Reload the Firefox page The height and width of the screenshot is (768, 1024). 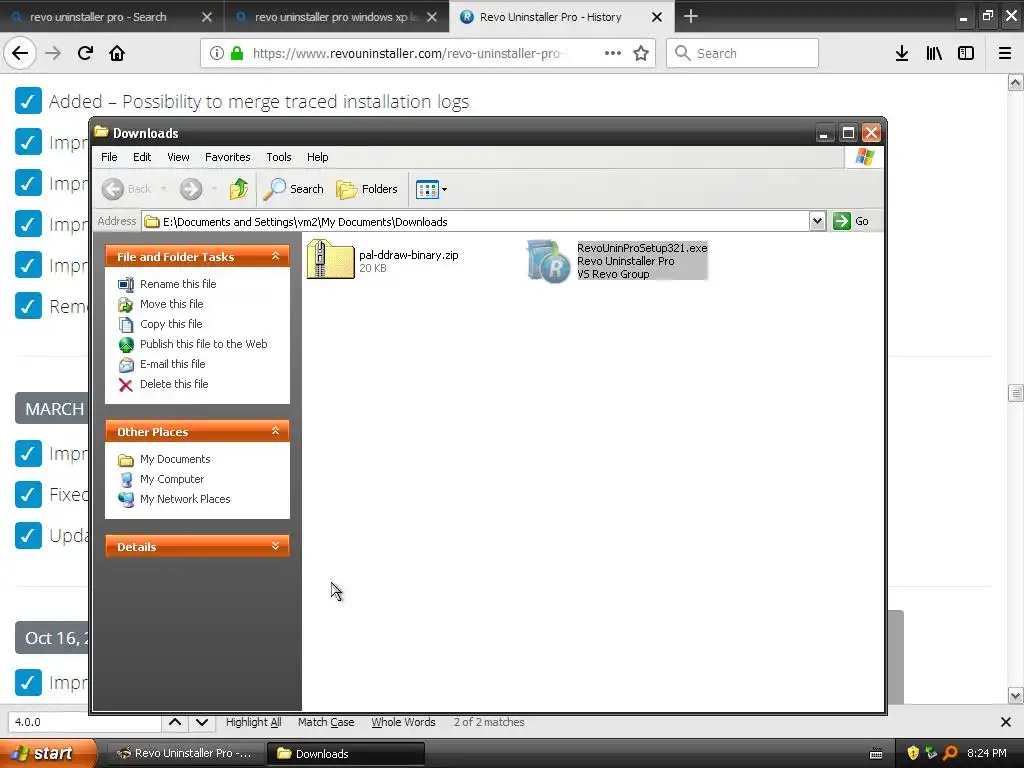tap(85, 53)
